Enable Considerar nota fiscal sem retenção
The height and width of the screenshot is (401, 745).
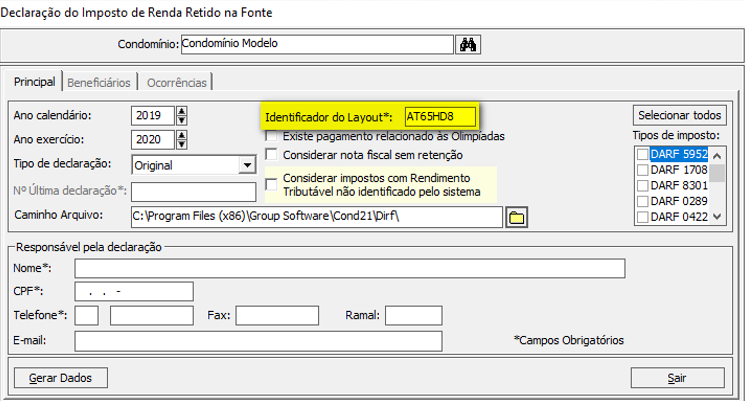(271, 154)
